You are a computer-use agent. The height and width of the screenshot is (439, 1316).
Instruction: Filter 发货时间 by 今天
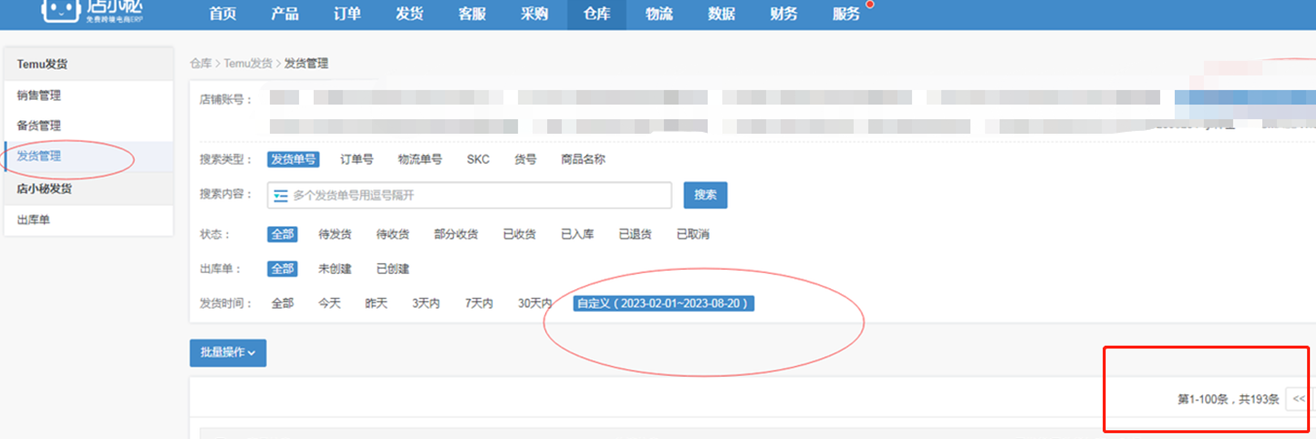click(329, 303)
